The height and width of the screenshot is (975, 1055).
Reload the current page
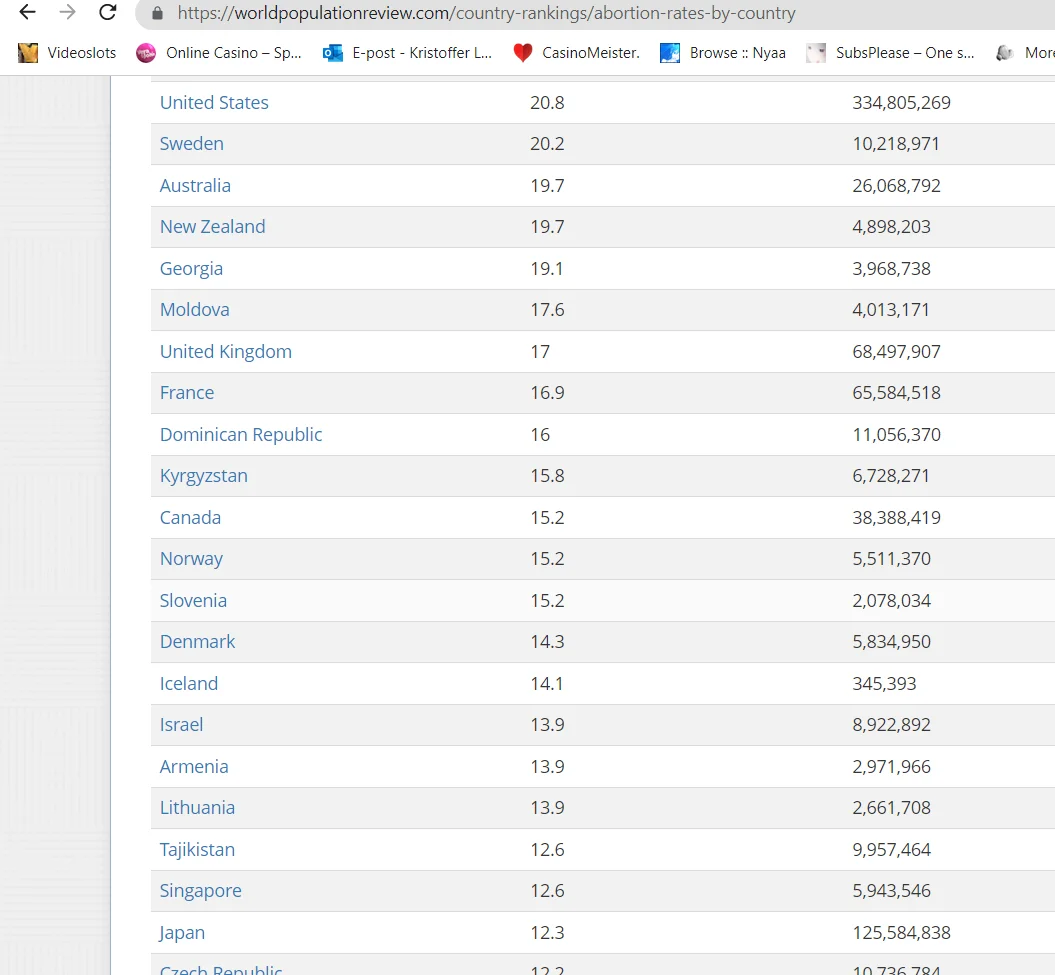108,12
